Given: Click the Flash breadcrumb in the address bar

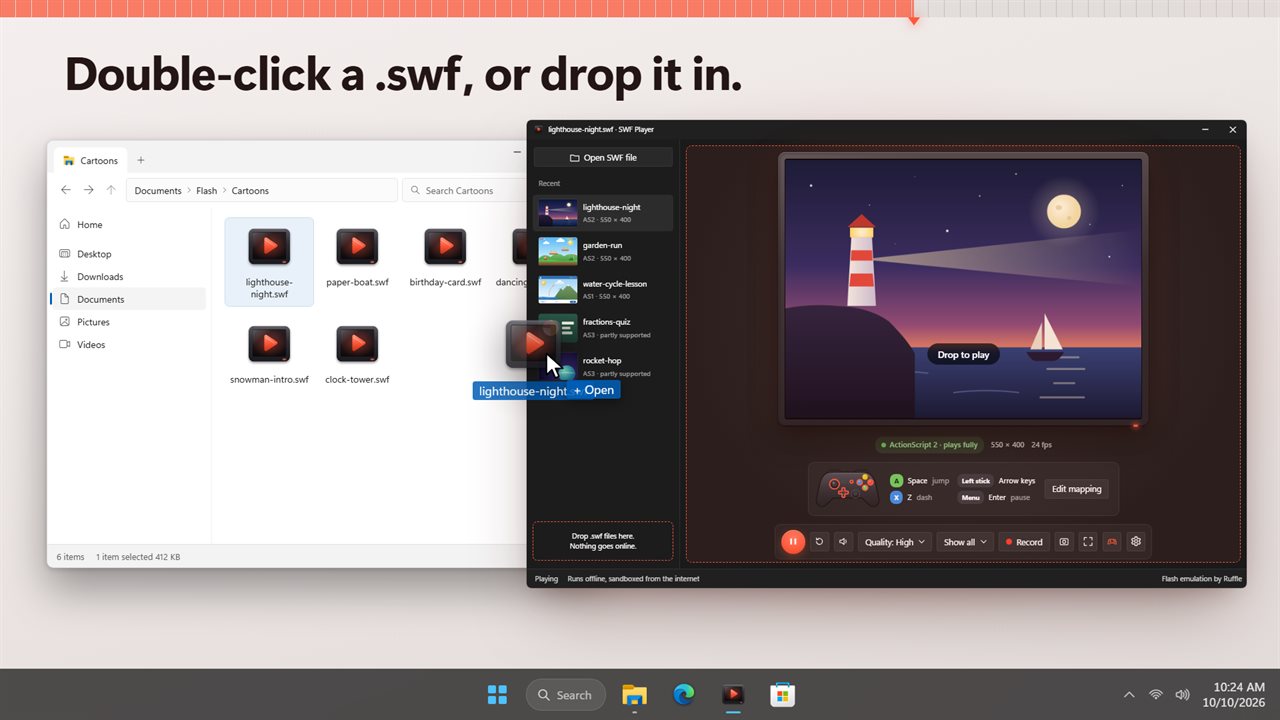Looking at the screenshot, I should coord(207,190).
